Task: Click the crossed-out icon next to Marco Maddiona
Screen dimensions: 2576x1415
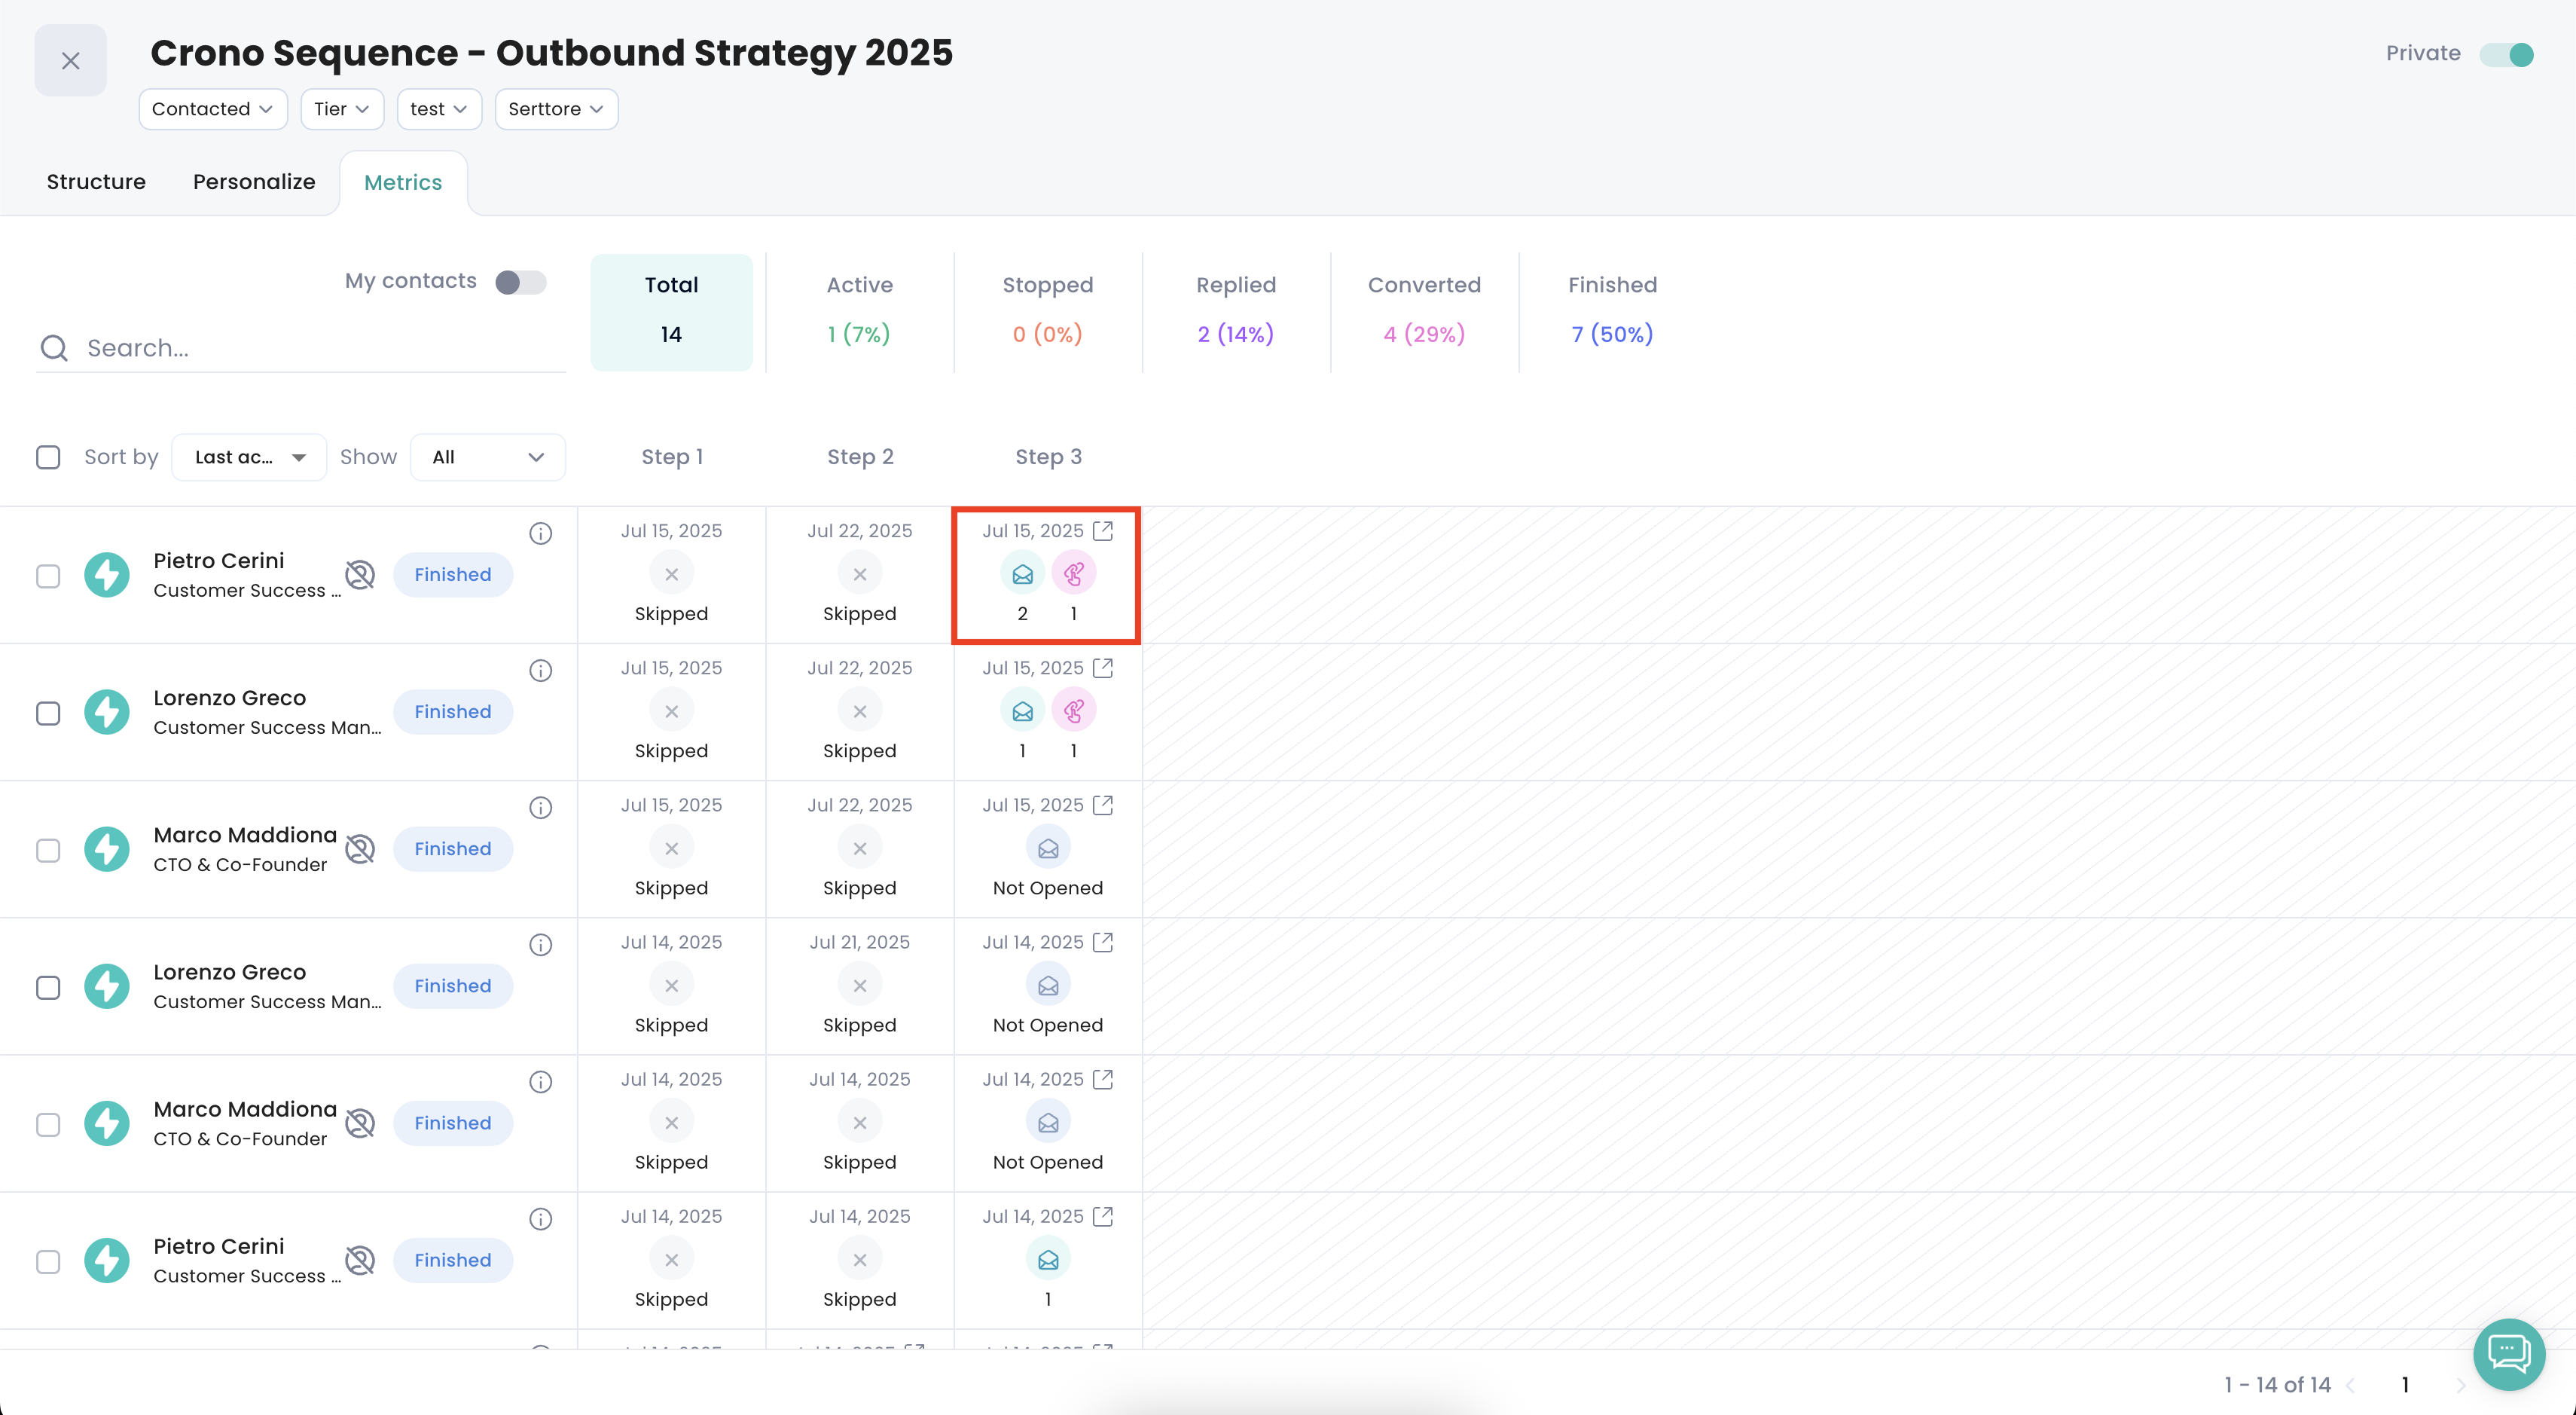Action: click(x=360, y=849)
